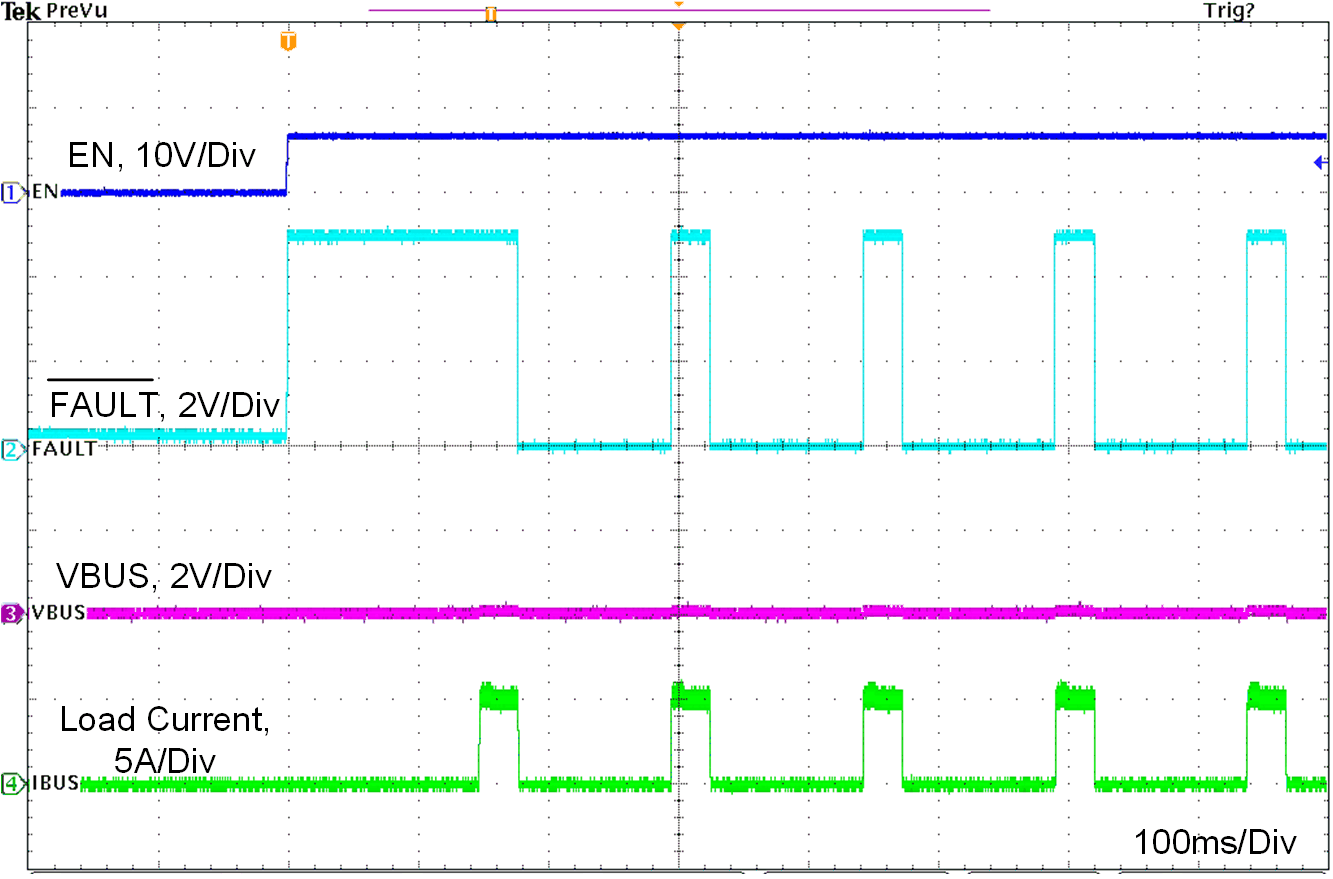1333x879 pixels.
Task: Click the trigger indicator on the zoom bar
Action: click(490, 15)
